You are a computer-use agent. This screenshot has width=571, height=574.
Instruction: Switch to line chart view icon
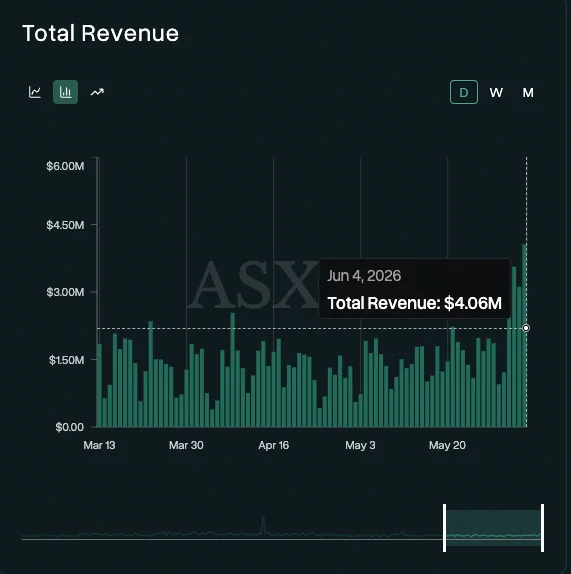point(35,92)
